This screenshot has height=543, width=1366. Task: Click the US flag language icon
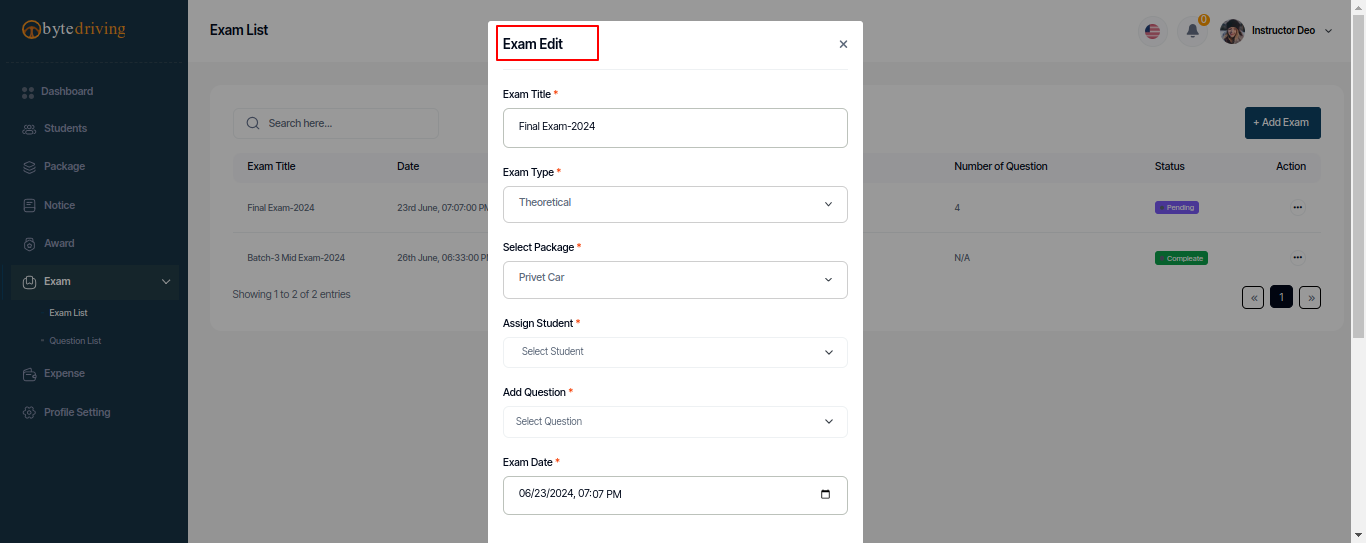tap(1153, 31)
